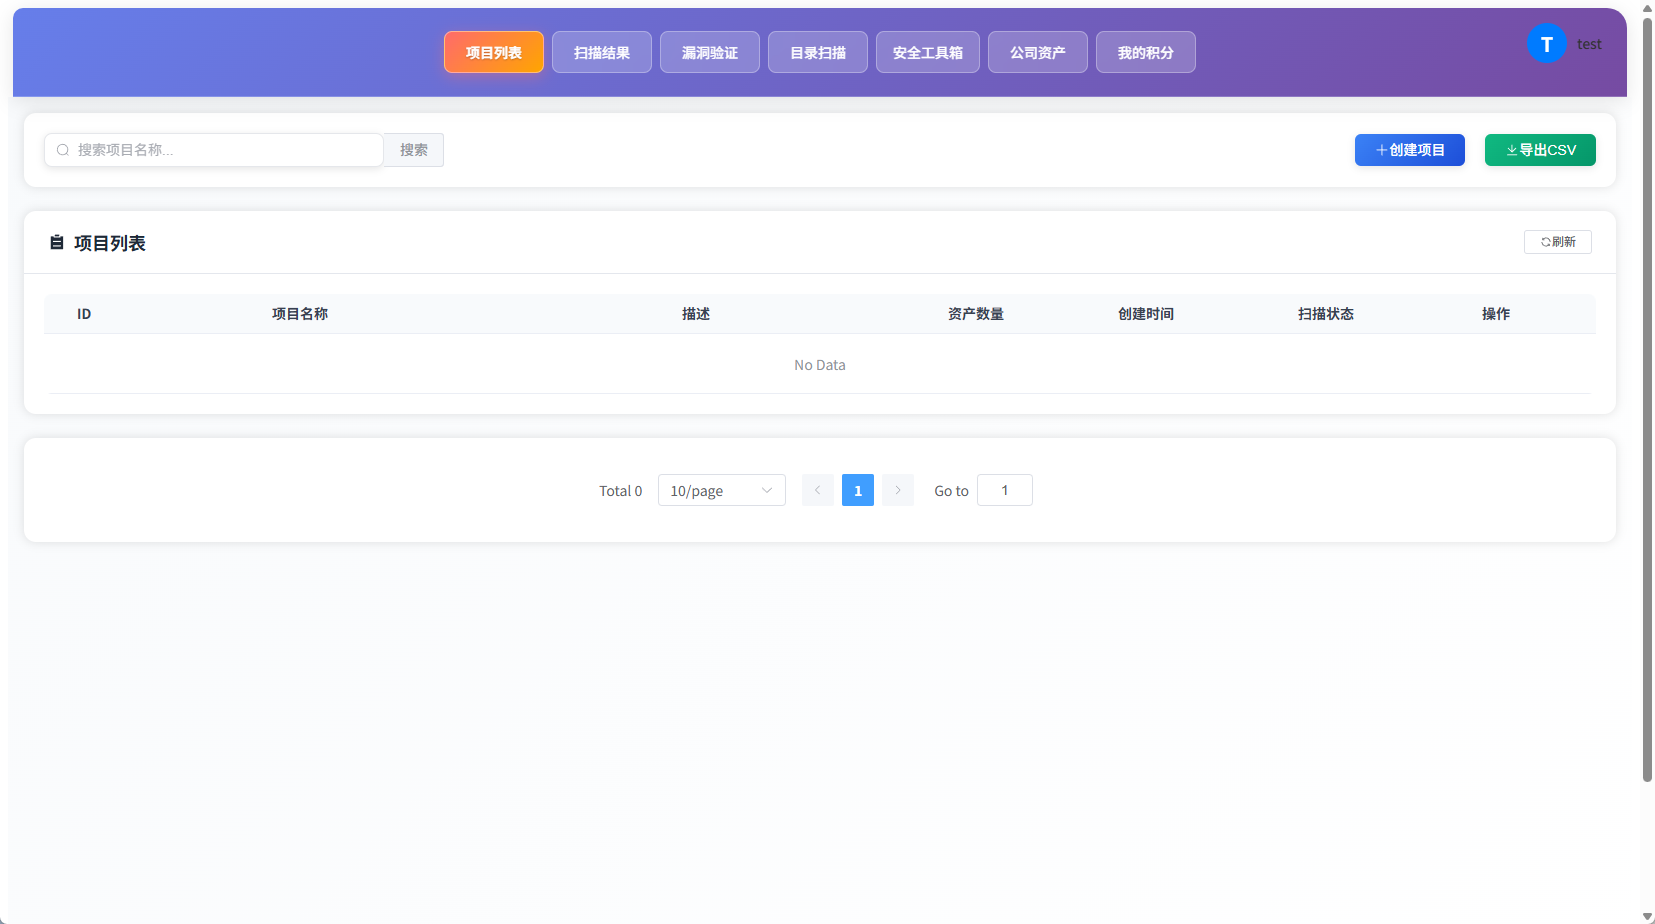Click the 描述 column header
The width and height of the screenshot is (1655, 924).
tap(696, 314)
